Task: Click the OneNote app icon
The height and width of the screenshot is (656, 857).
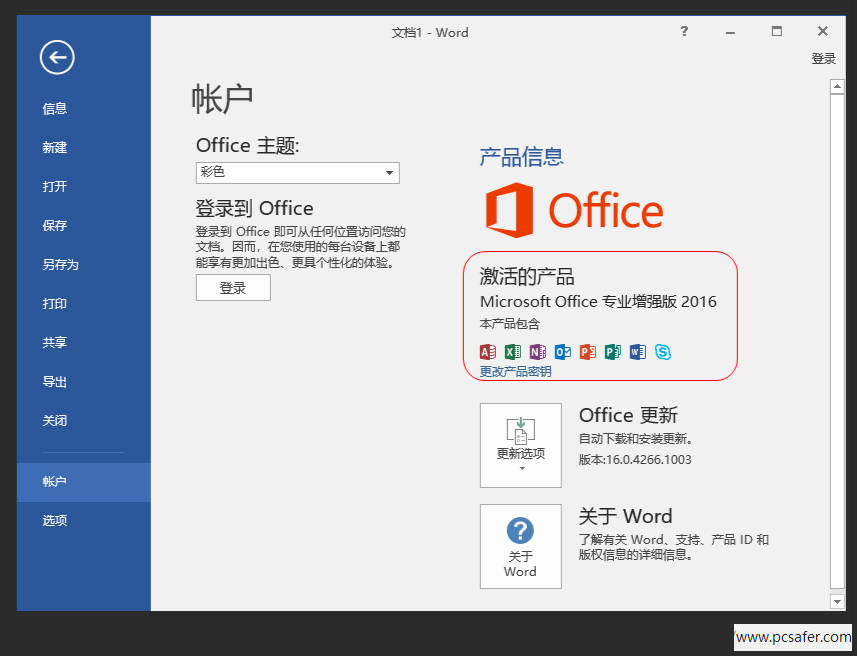Action: (x=538, y=352)
